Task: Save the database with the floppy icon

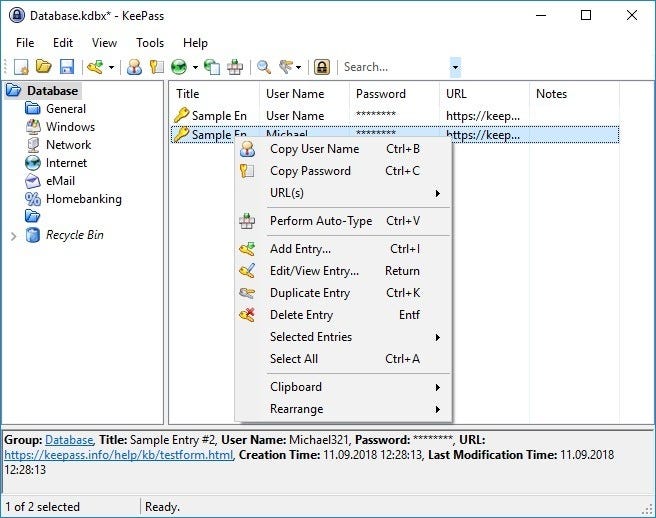Action: tap(67, 67)
